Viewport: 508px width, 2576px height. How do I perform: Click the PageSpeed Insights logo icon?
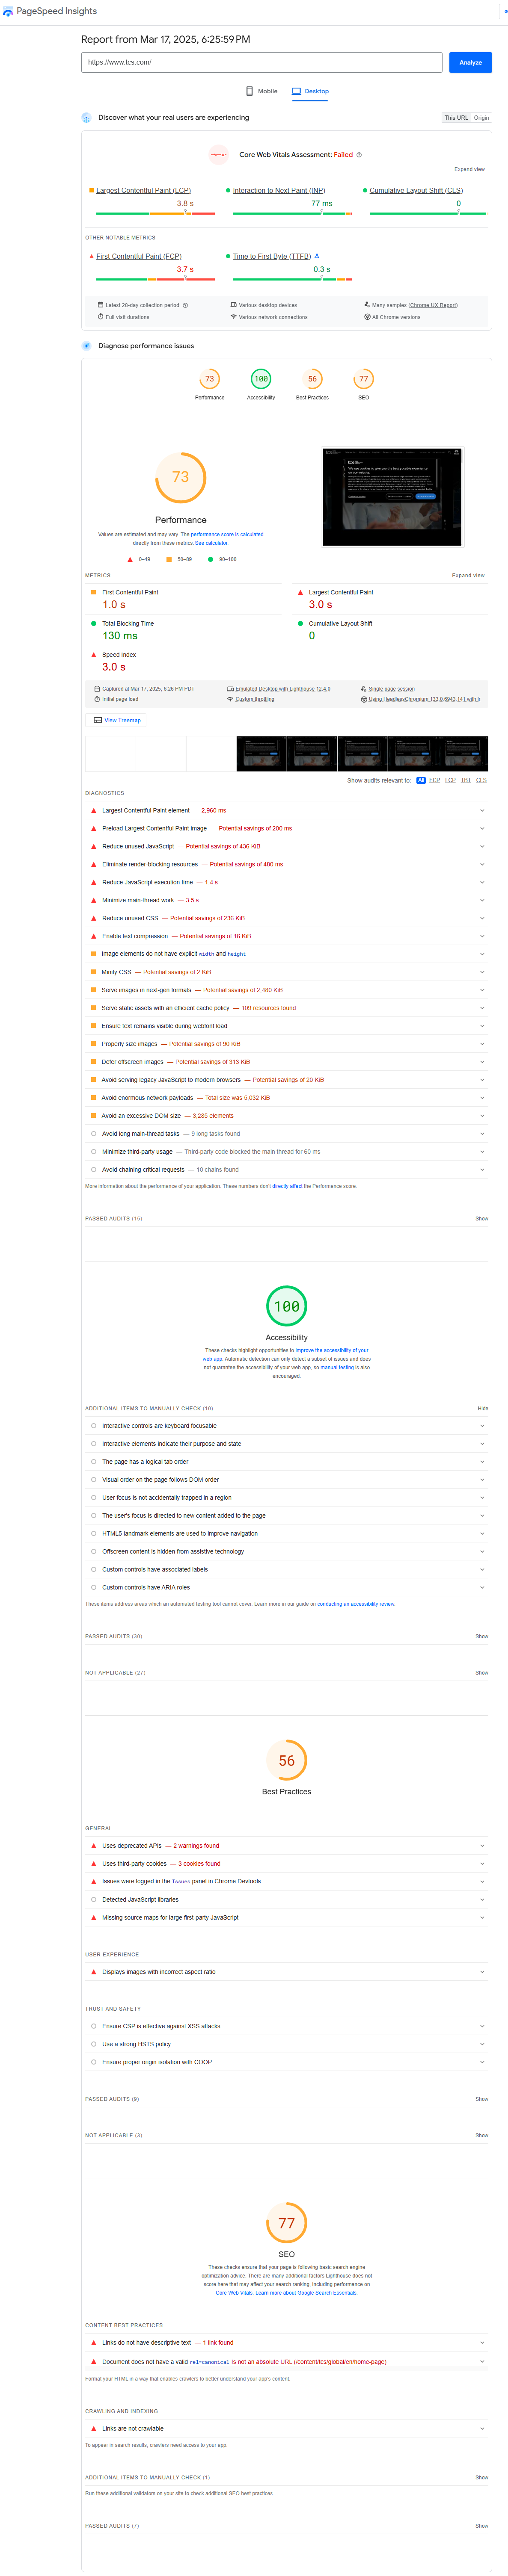pos(9,11)
